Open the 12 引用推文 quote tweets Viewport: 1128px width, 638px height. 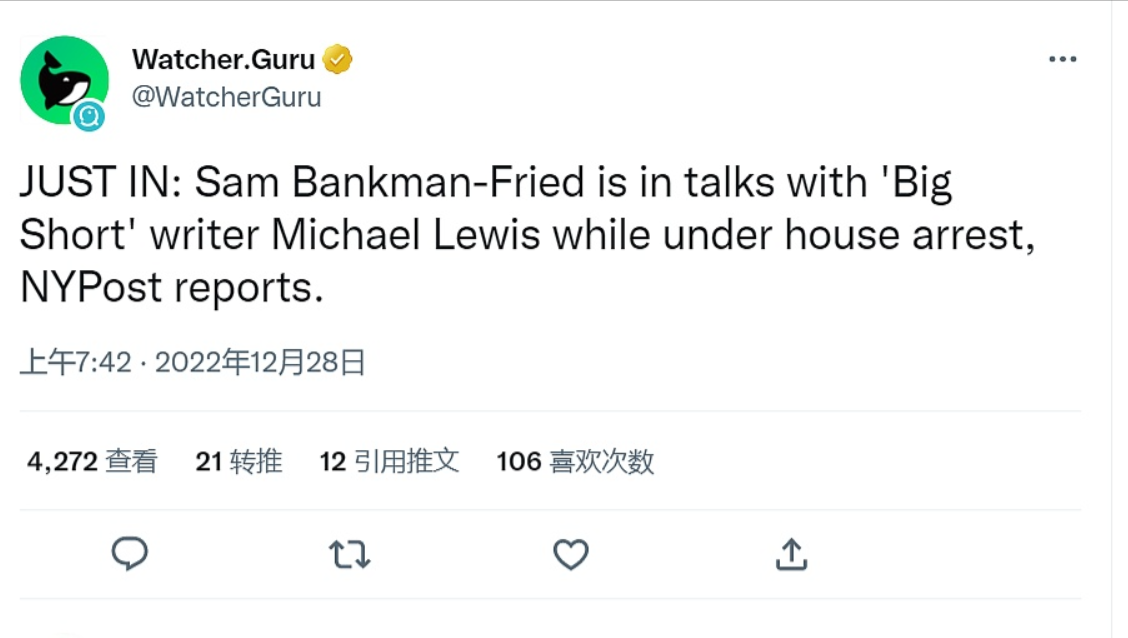(389, 461)
